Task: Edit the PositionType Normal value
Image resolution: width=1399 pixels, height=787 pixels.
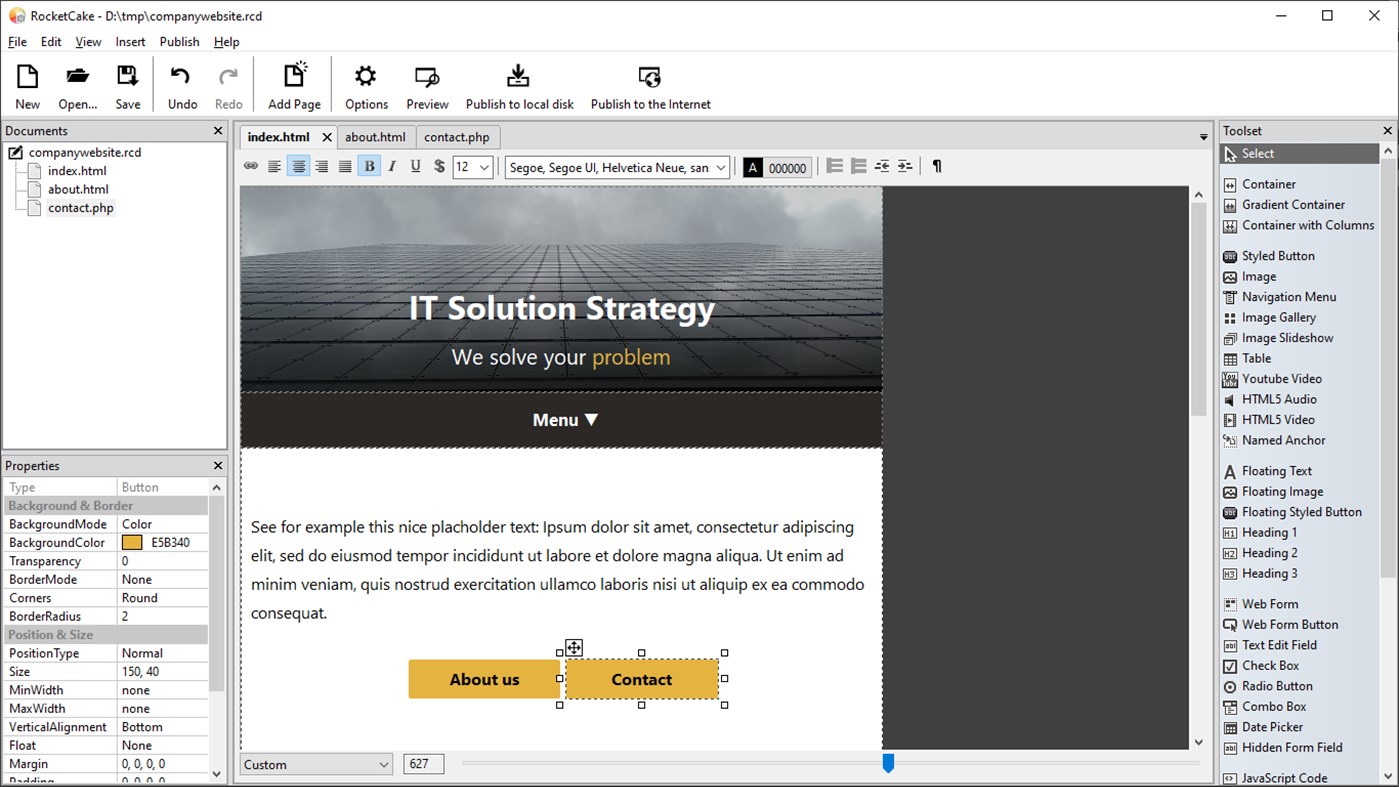Action: click(x=162, y=653)
